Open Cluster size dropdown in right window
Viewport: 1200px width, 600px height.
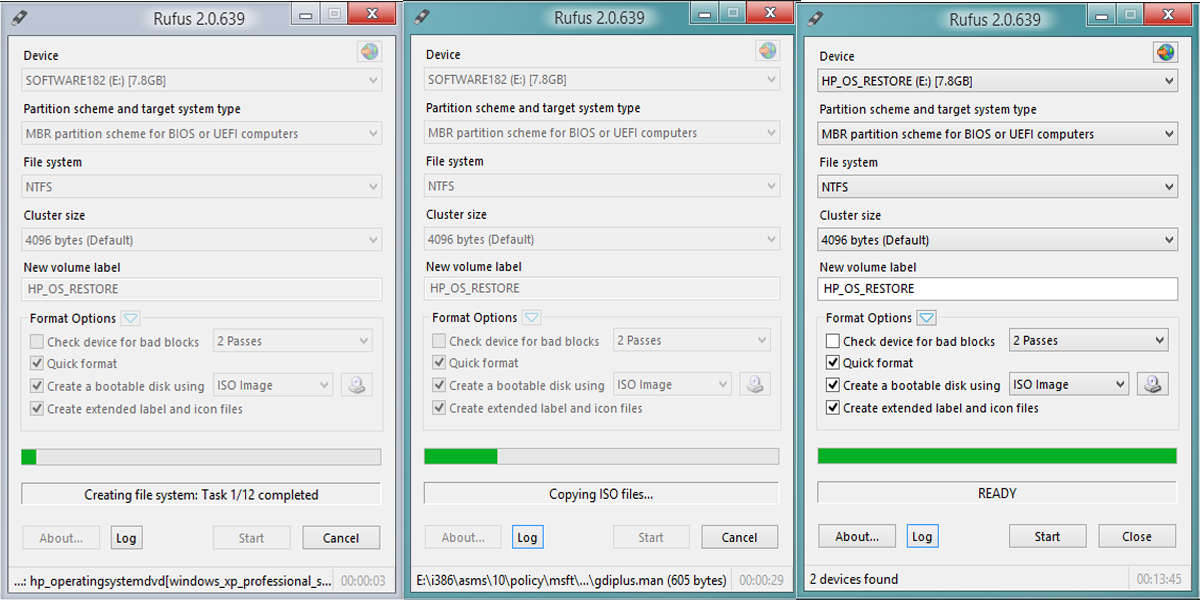997,240
